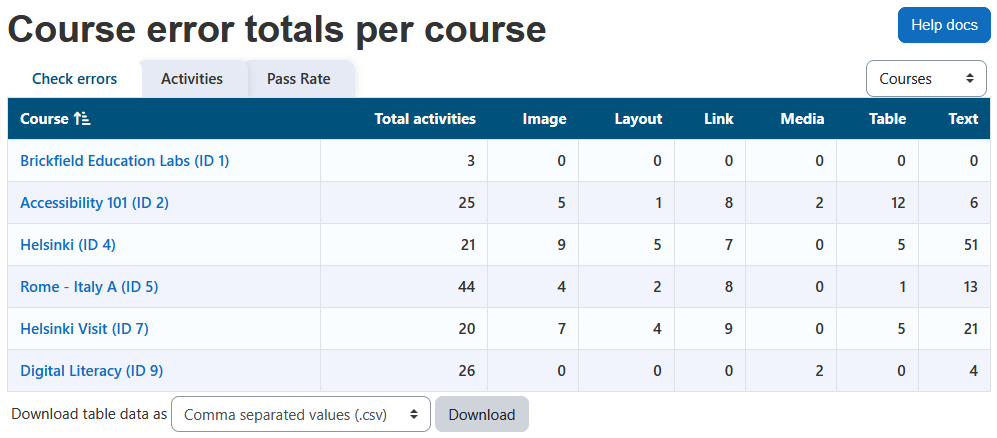The width and height of the screenshot is (997, 438).
Task: Open Helsinki Visit (ID 7) course link
Action: coord(85,329)
